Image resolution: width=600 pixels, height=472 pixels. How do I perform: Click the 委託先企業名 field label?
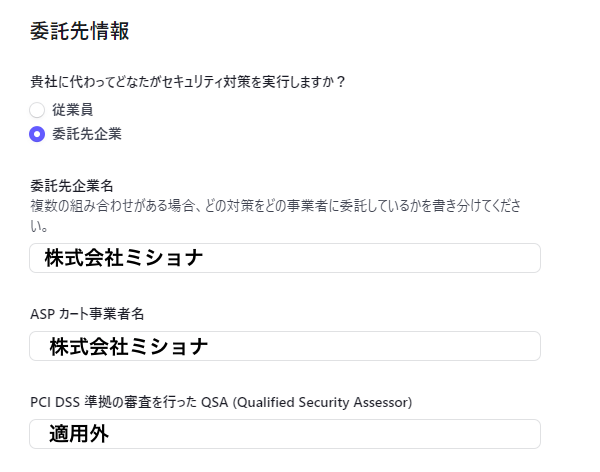[x=71, y=186]
